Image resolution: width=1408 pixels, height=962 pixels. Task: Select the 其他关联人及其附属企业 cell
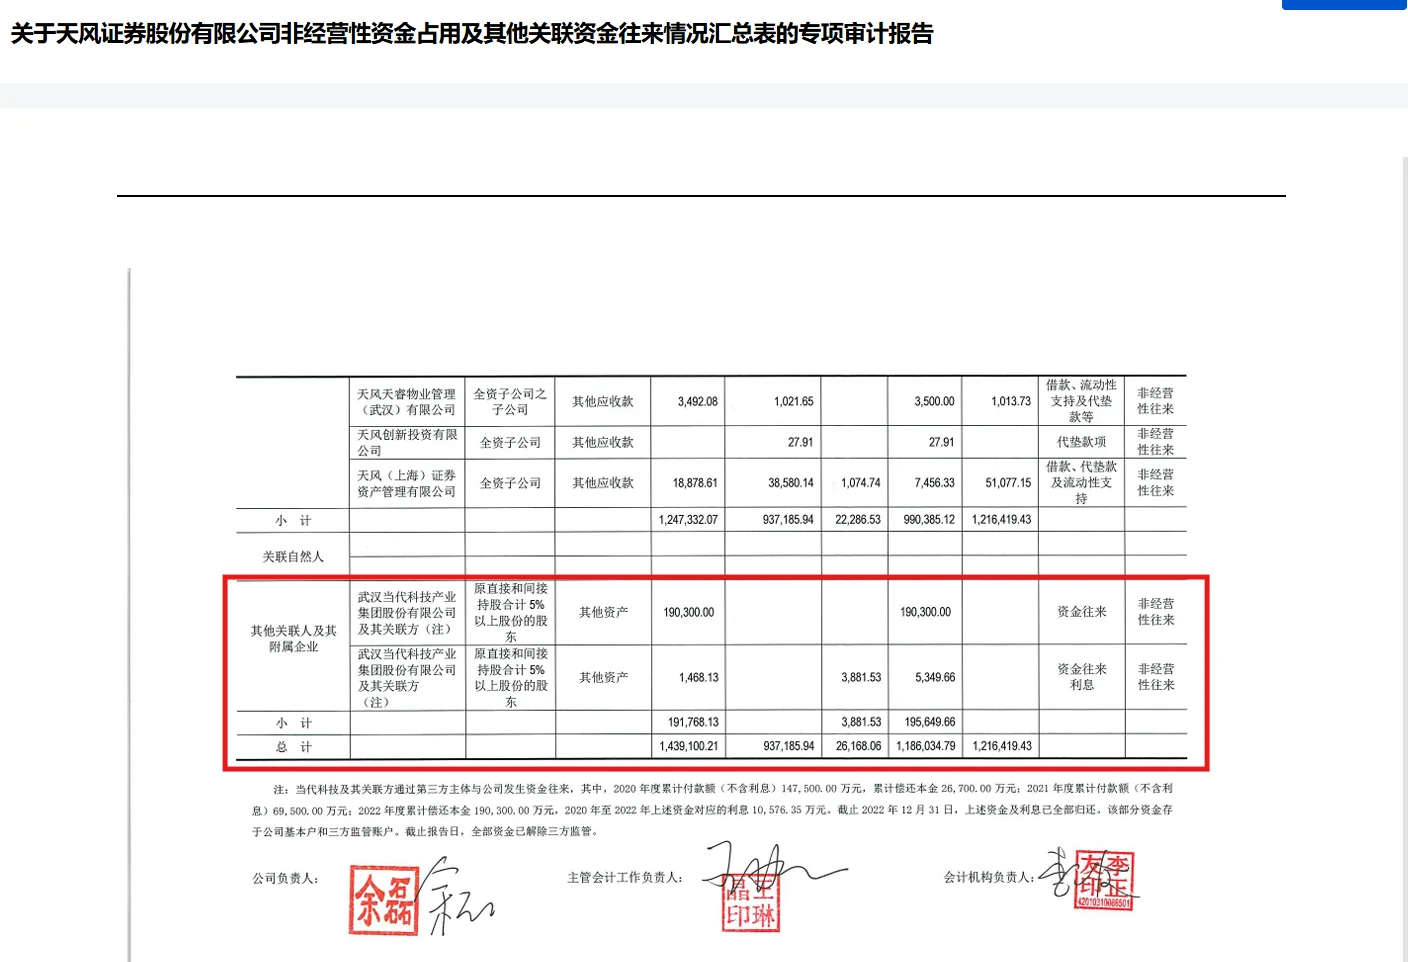pos(293,639)
